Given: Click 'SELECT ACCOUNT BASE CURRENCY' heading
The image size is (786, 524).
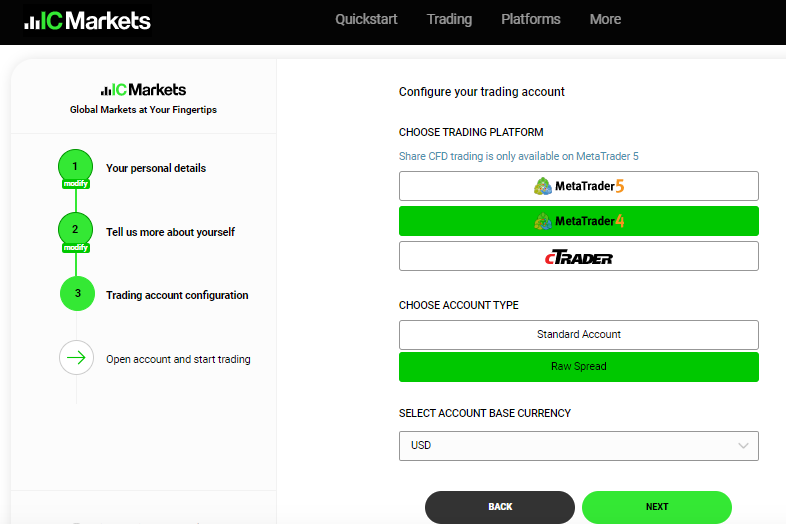Looking at the screenshot, I should [x=485, y=413].
